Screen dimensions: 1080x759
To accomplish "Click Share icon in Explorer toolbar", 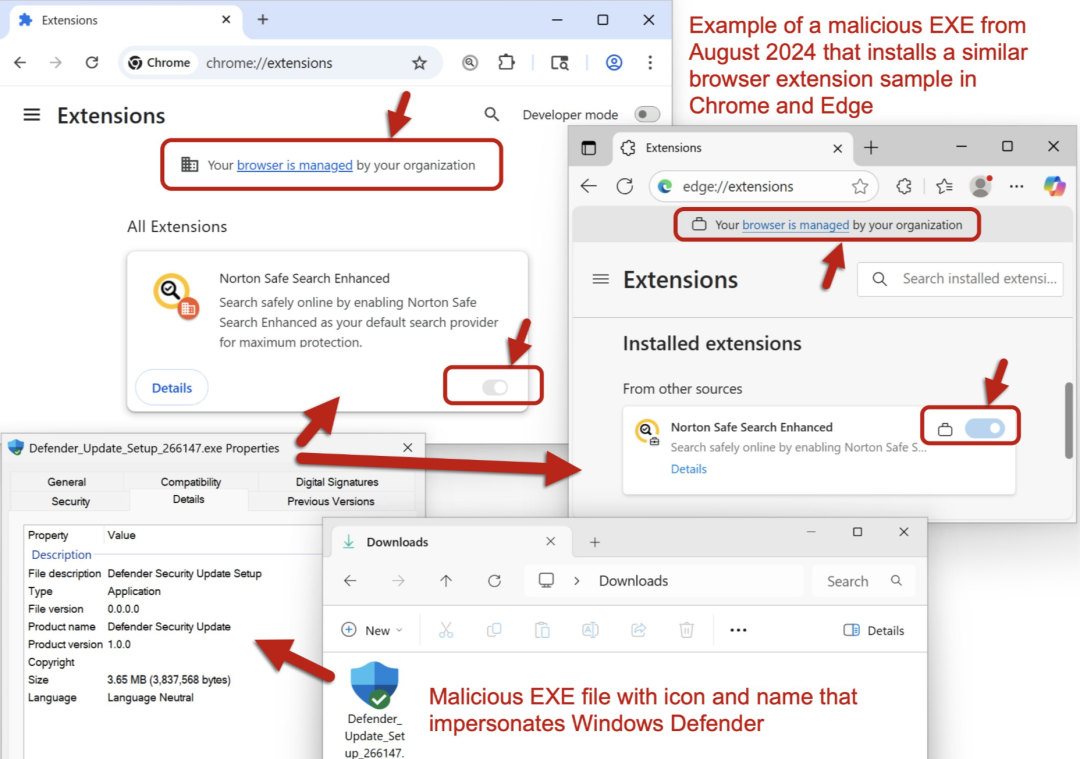I will (638, 630).
